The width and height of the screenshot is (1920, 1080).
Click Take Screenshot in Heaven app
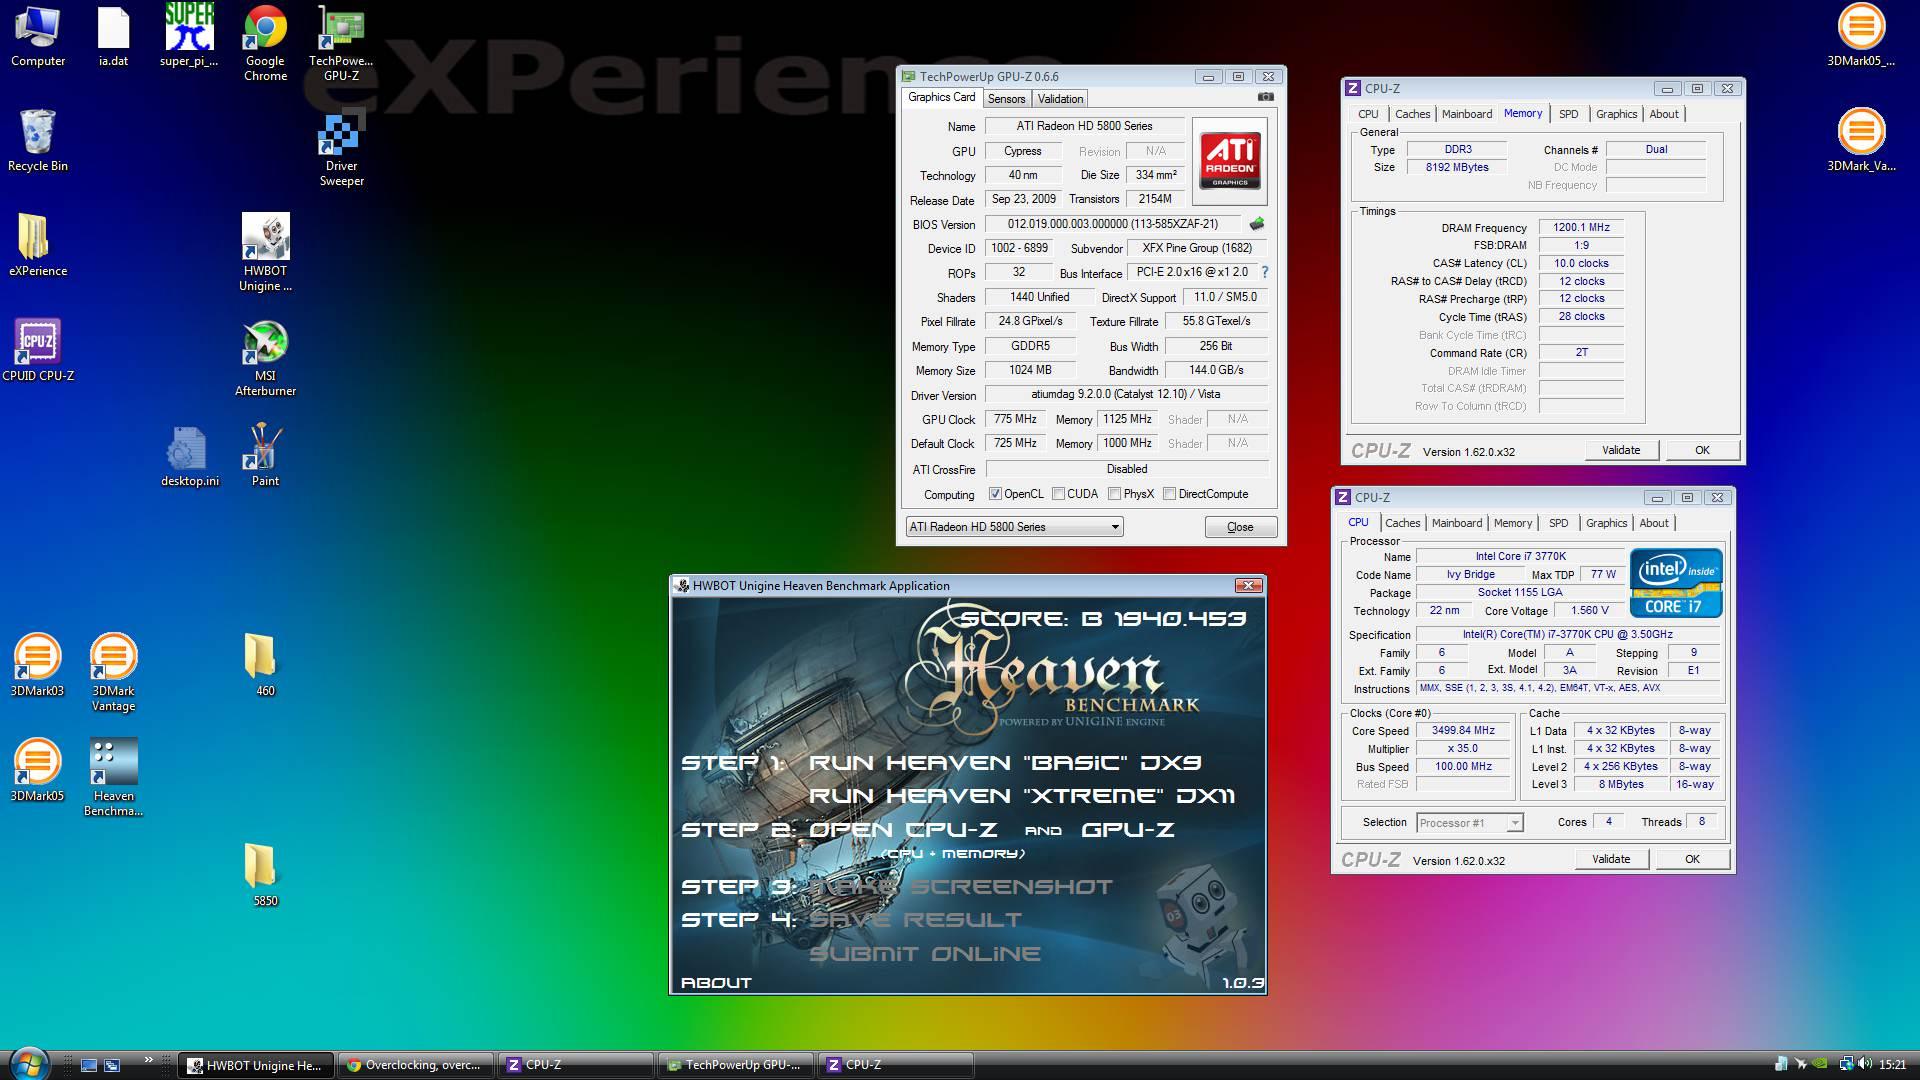click(x=960, y=887)
